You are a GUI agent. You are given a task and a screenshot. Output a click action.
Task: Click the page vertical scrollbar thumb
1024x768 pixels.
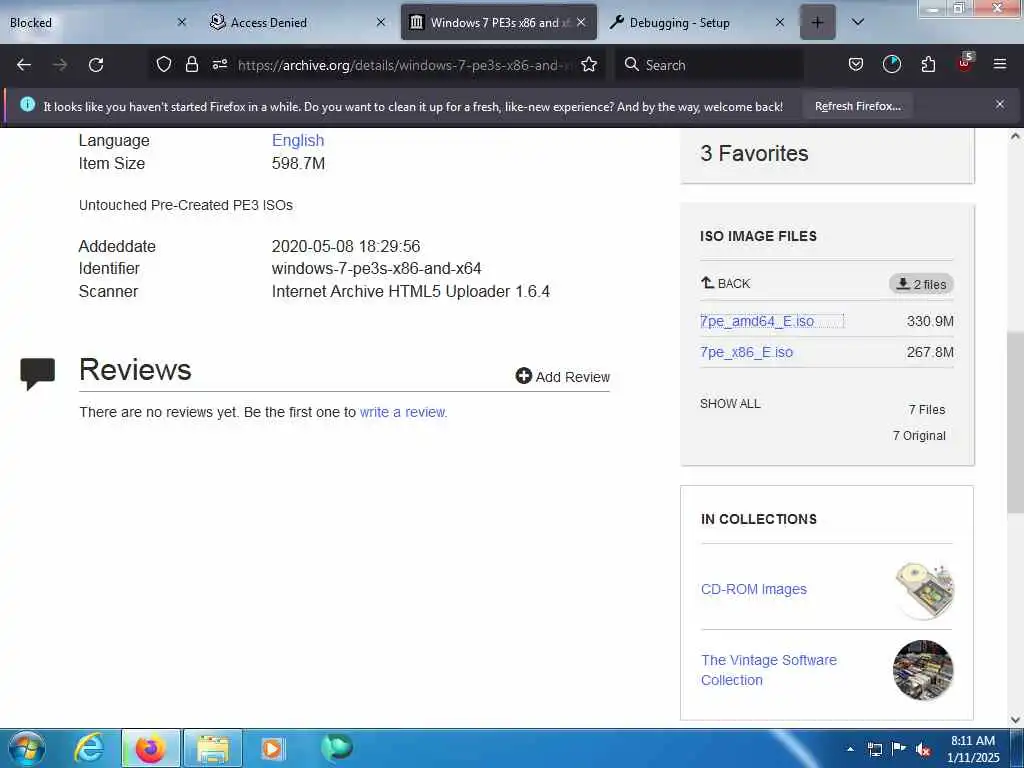1015,423
